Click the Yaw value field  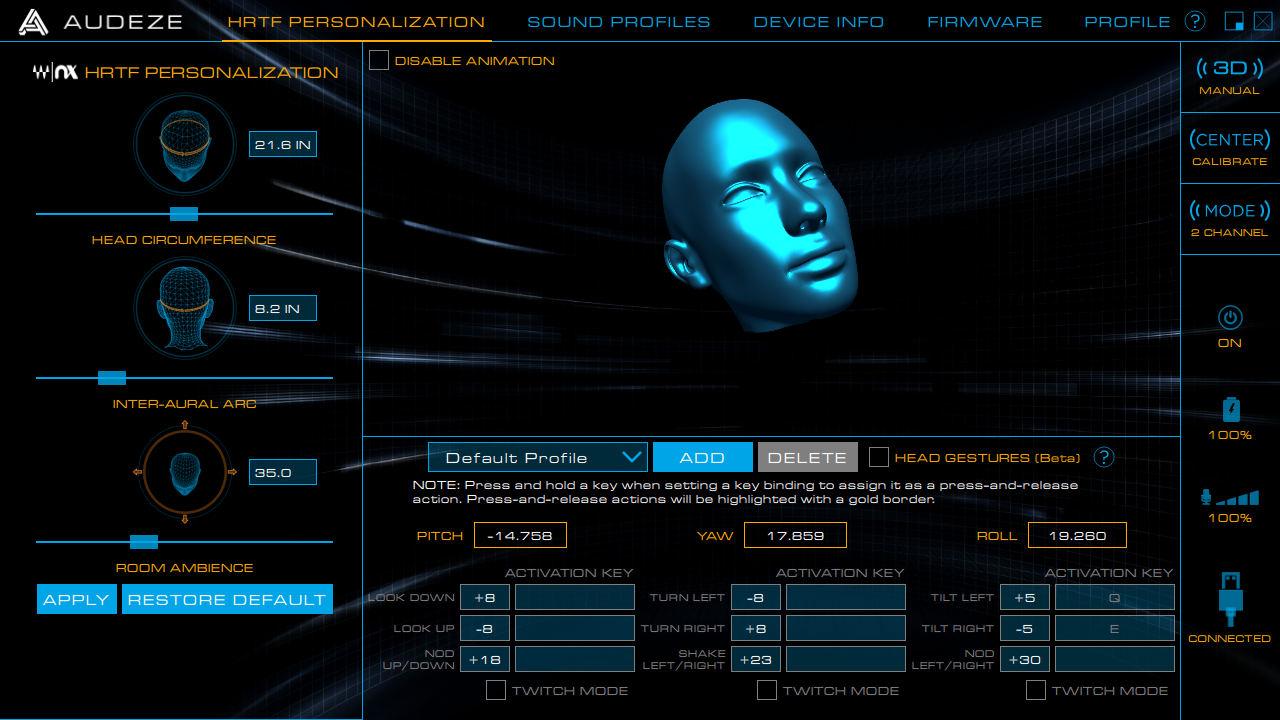pos(795,535)
